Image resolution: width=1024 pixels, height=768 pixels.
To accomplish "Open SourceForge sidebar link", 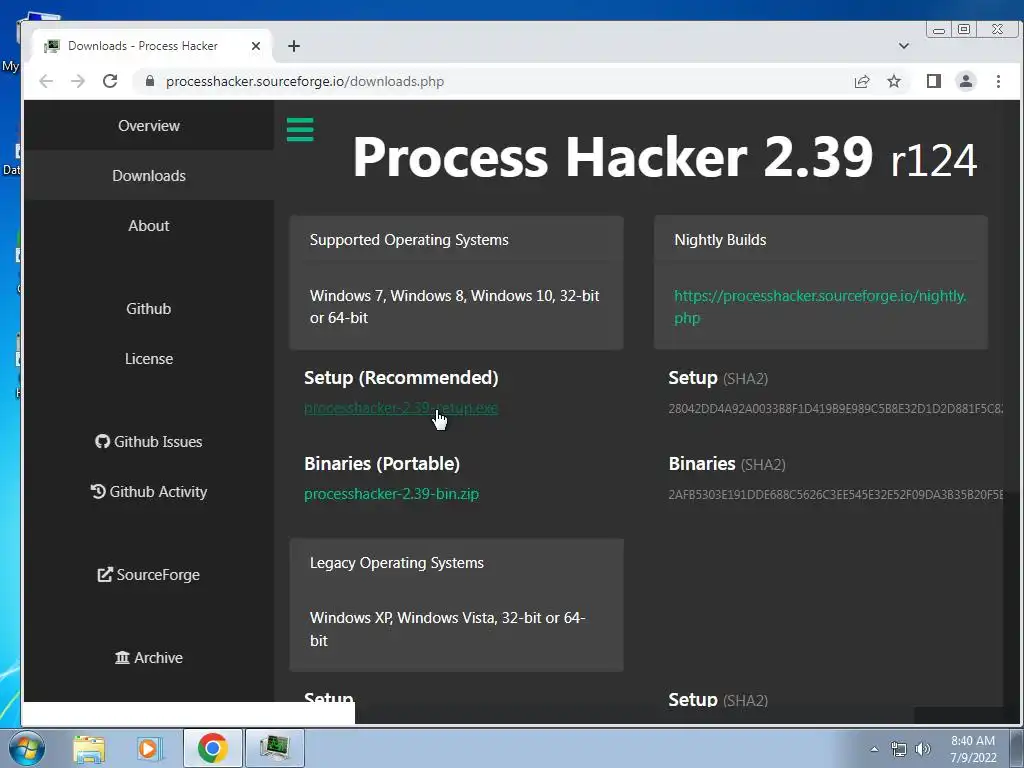I will [149, 575].
